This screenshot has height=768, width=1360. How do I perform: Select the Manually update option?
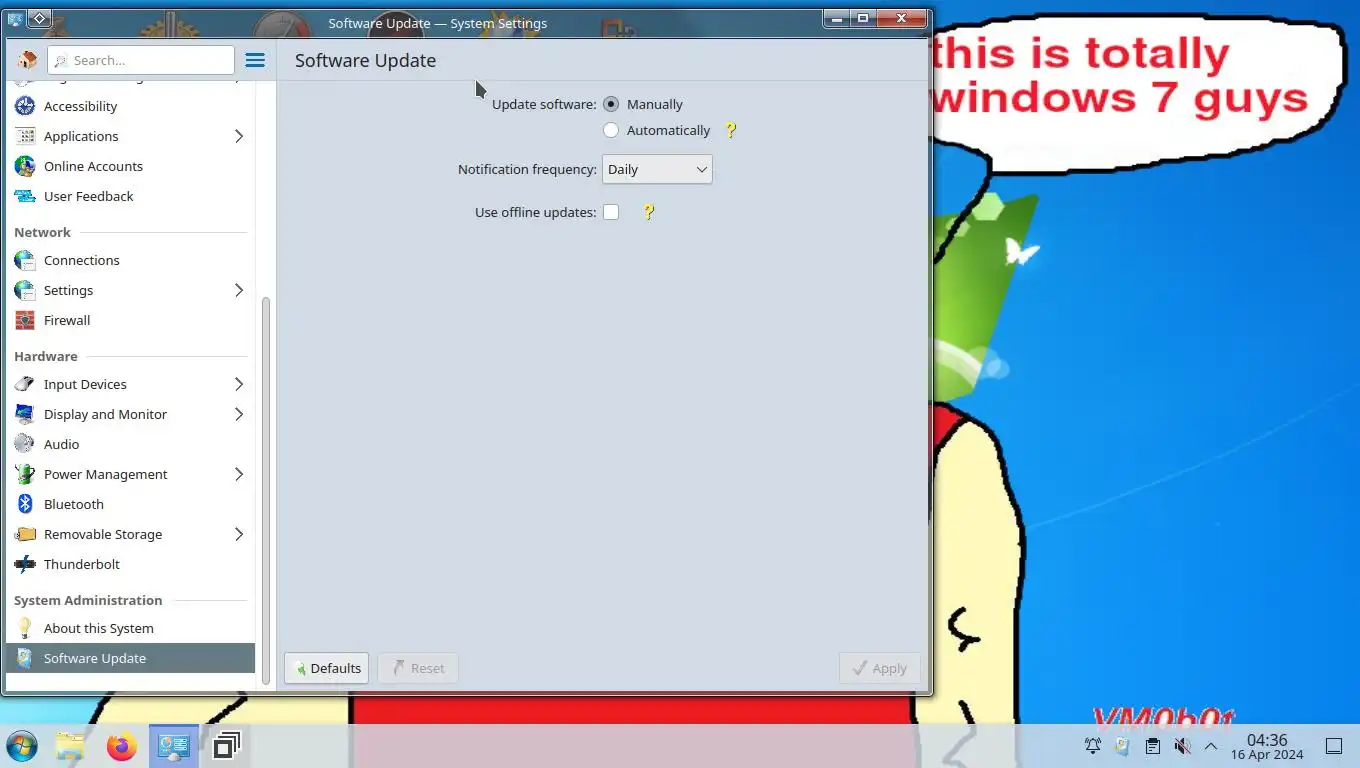pyautogui.click(x=611, y=104)
